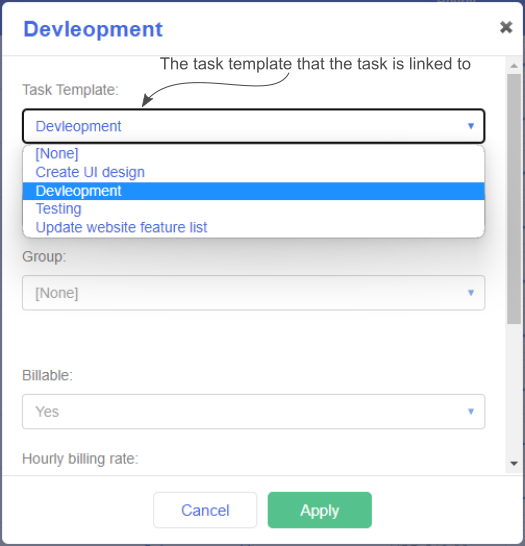The width and height of the screenshot is (525, 546).
Task: Expand the Billable dropdown arrow
Action: [471, 411]
